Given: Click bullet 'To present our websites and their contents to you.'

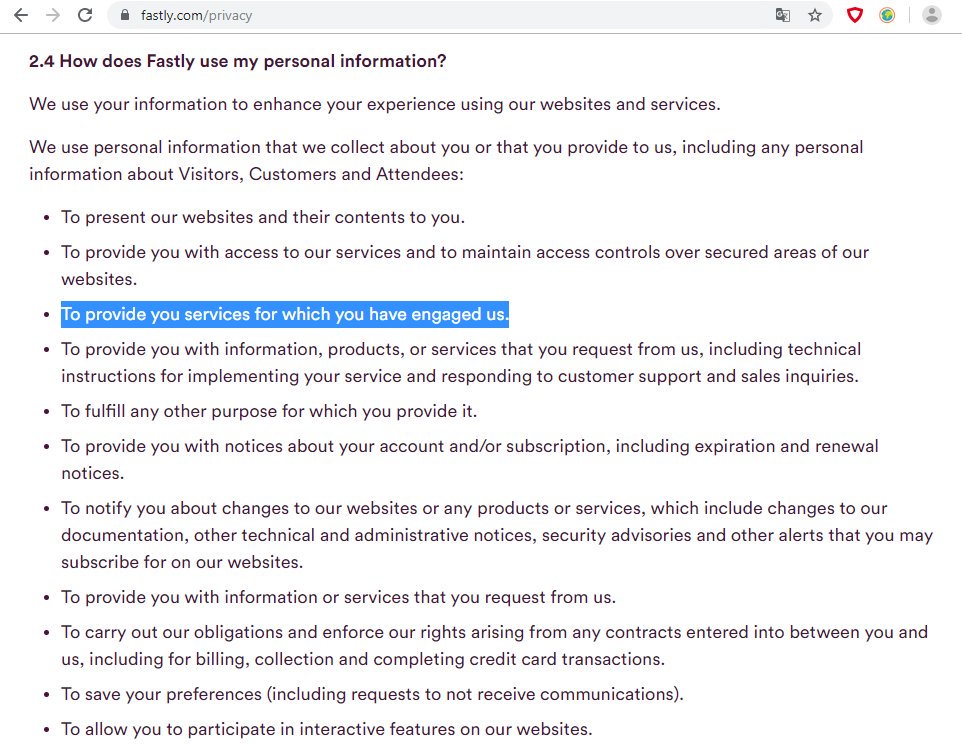Looking at the screenshot, I should 263,217.
